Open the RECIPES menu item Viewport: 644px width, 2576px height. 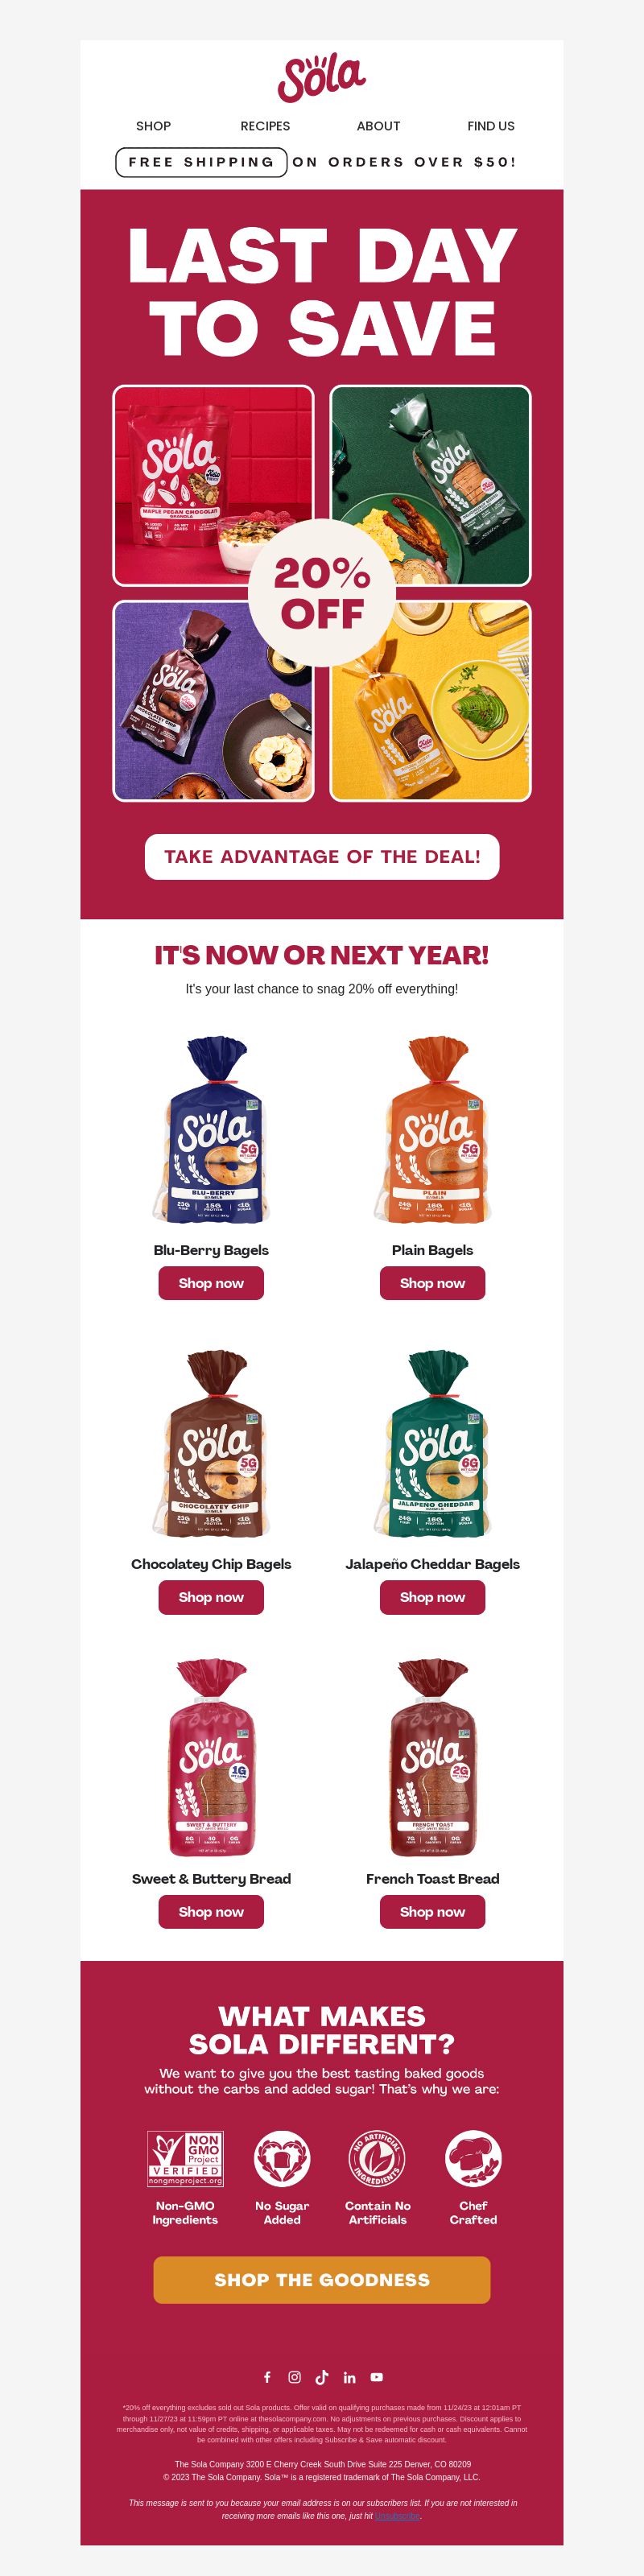265,126
